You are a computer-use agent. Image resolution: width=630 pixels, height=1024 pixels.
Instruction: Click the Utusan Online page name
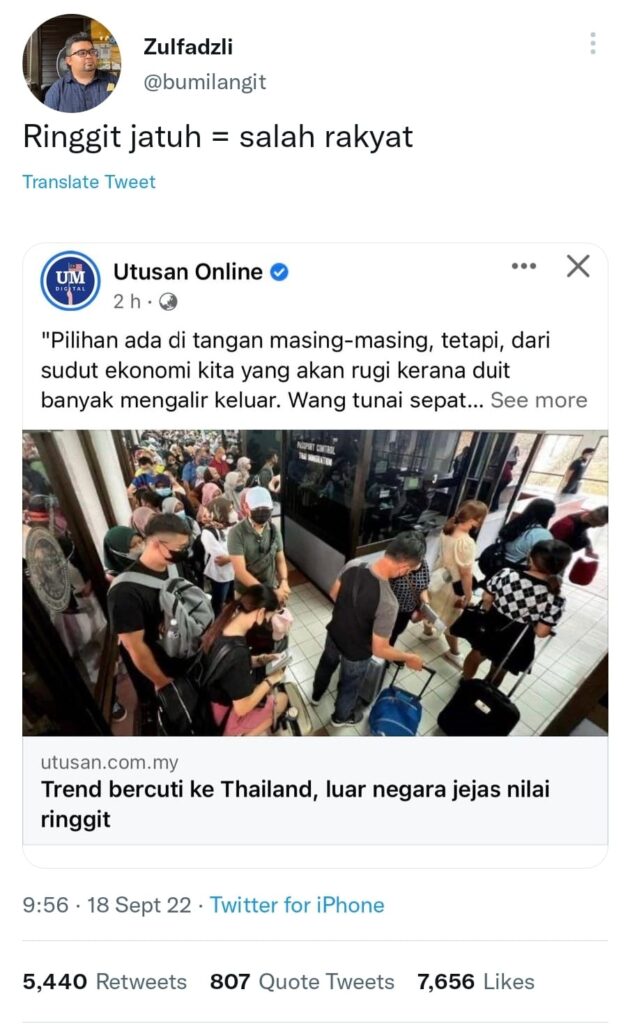tap(188, 272)
